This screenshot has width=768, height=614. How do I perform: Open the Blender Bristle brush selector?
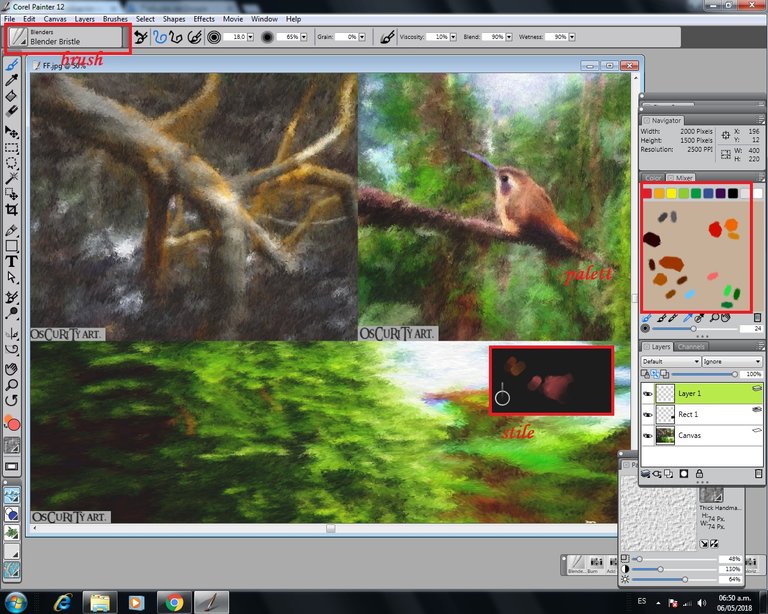[67, 37]
